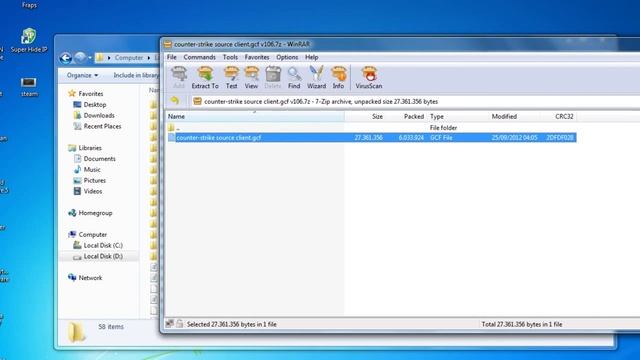
Task: Click Include in library button in Explorer
Action: coord(136,76)
